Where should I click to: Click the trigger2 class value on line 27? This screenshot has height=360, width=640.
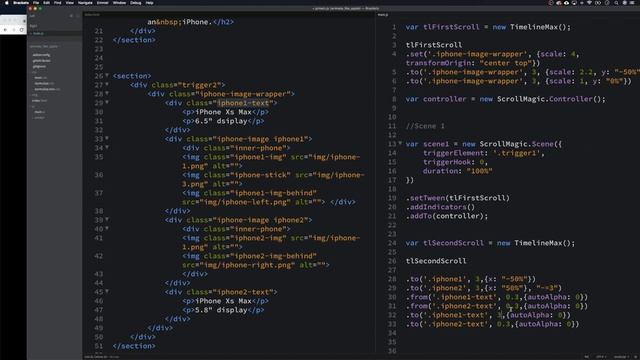200,85
